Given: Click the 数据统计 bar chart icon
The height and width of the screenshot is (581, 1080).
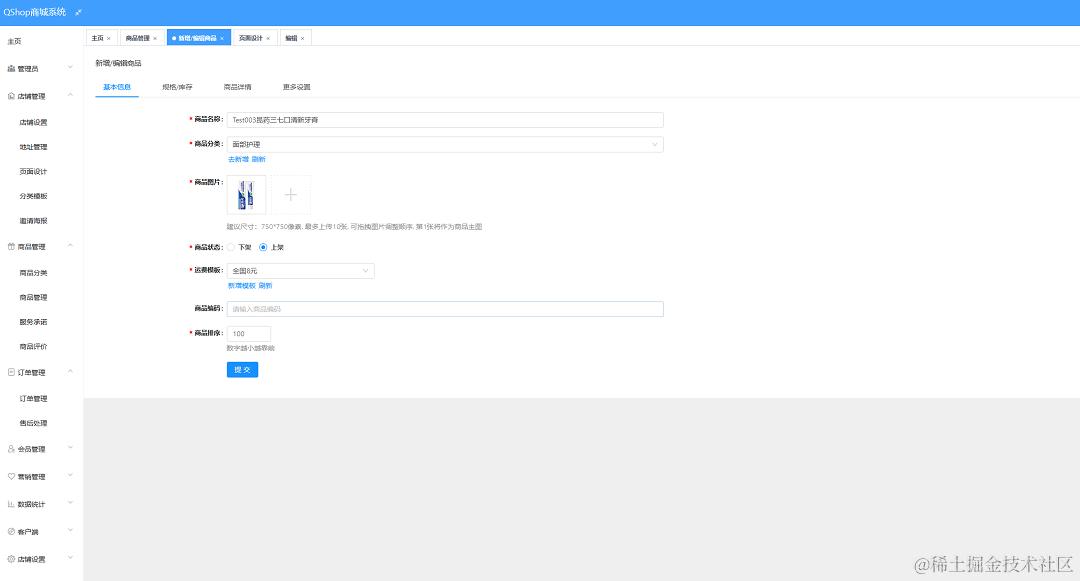Looking at the screenshot, I should tap(11, 504).
